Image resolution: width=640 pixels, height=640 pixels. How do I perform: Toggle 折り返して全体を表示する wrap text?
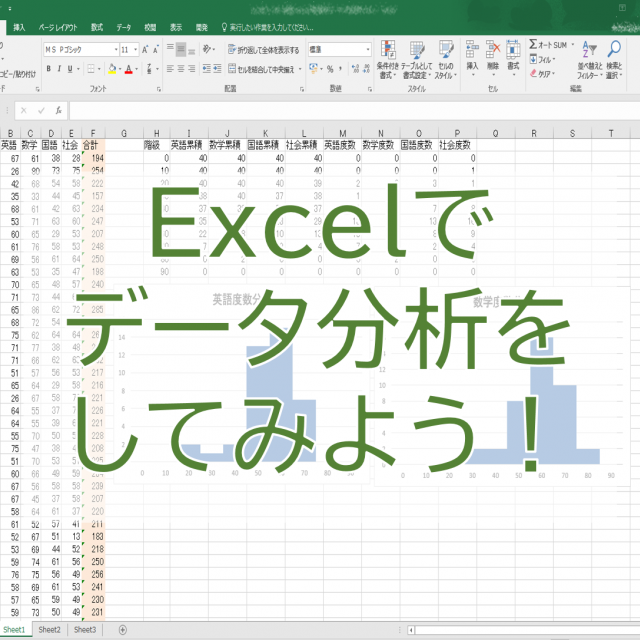pos(263,50)
